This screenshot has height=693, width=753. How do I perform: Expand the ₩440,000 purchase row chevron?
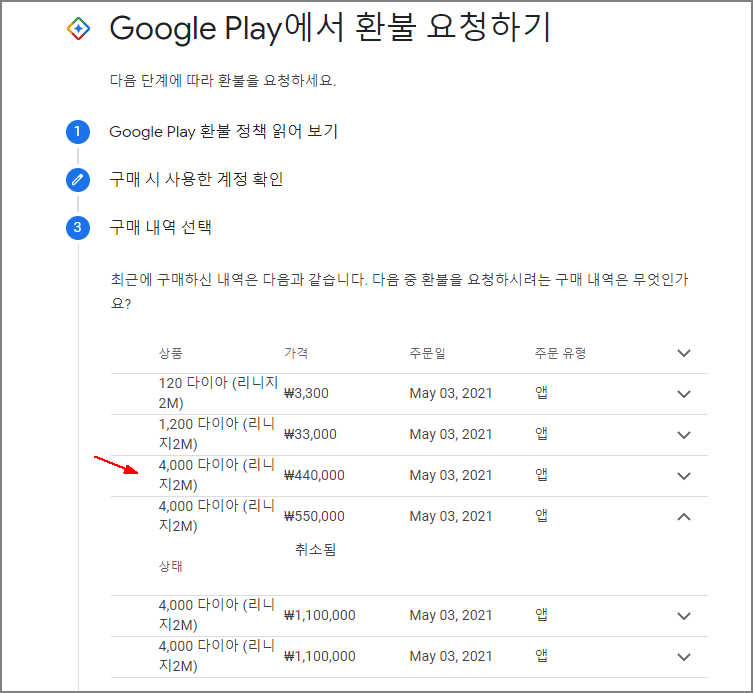[x=683, y=476]
